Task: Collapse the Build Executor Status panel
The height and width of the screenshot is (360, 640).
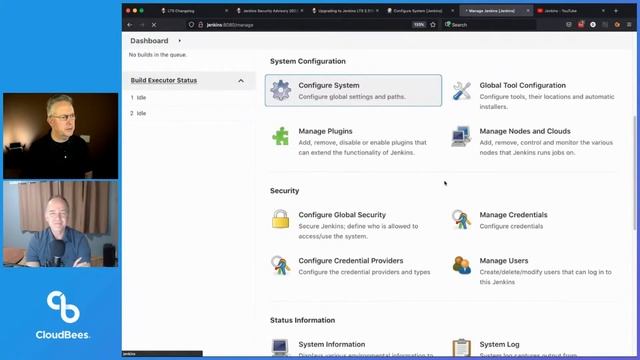Action: 241,81
